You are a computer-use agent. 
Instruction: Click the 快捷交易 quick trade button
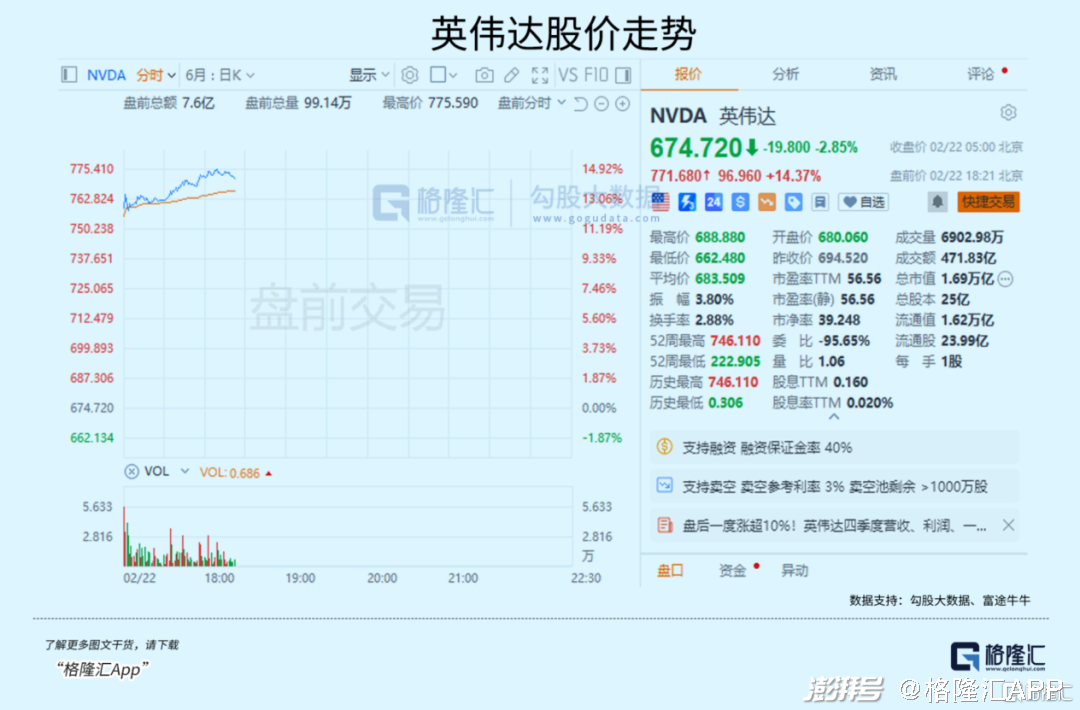(987, 202)
